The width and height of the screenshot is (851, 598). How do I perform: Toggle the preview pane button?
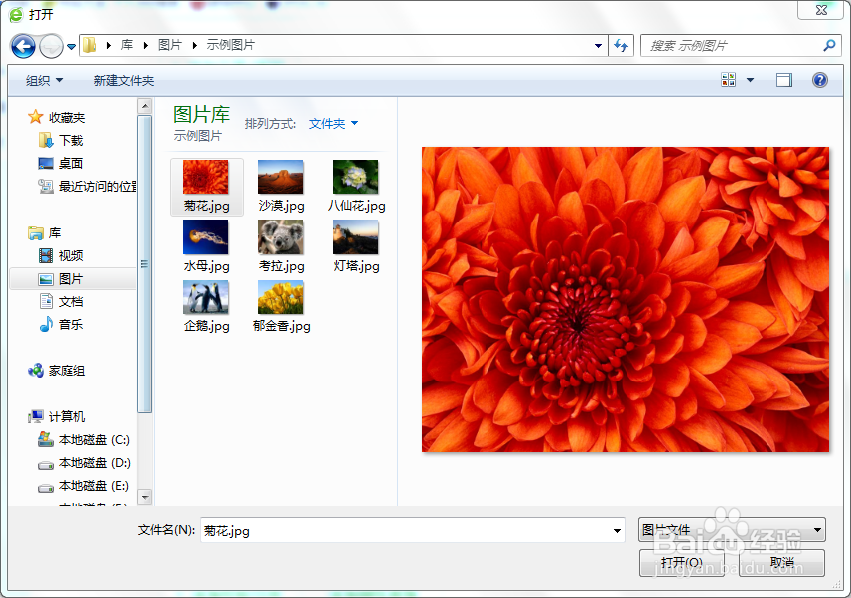(784, 80)
